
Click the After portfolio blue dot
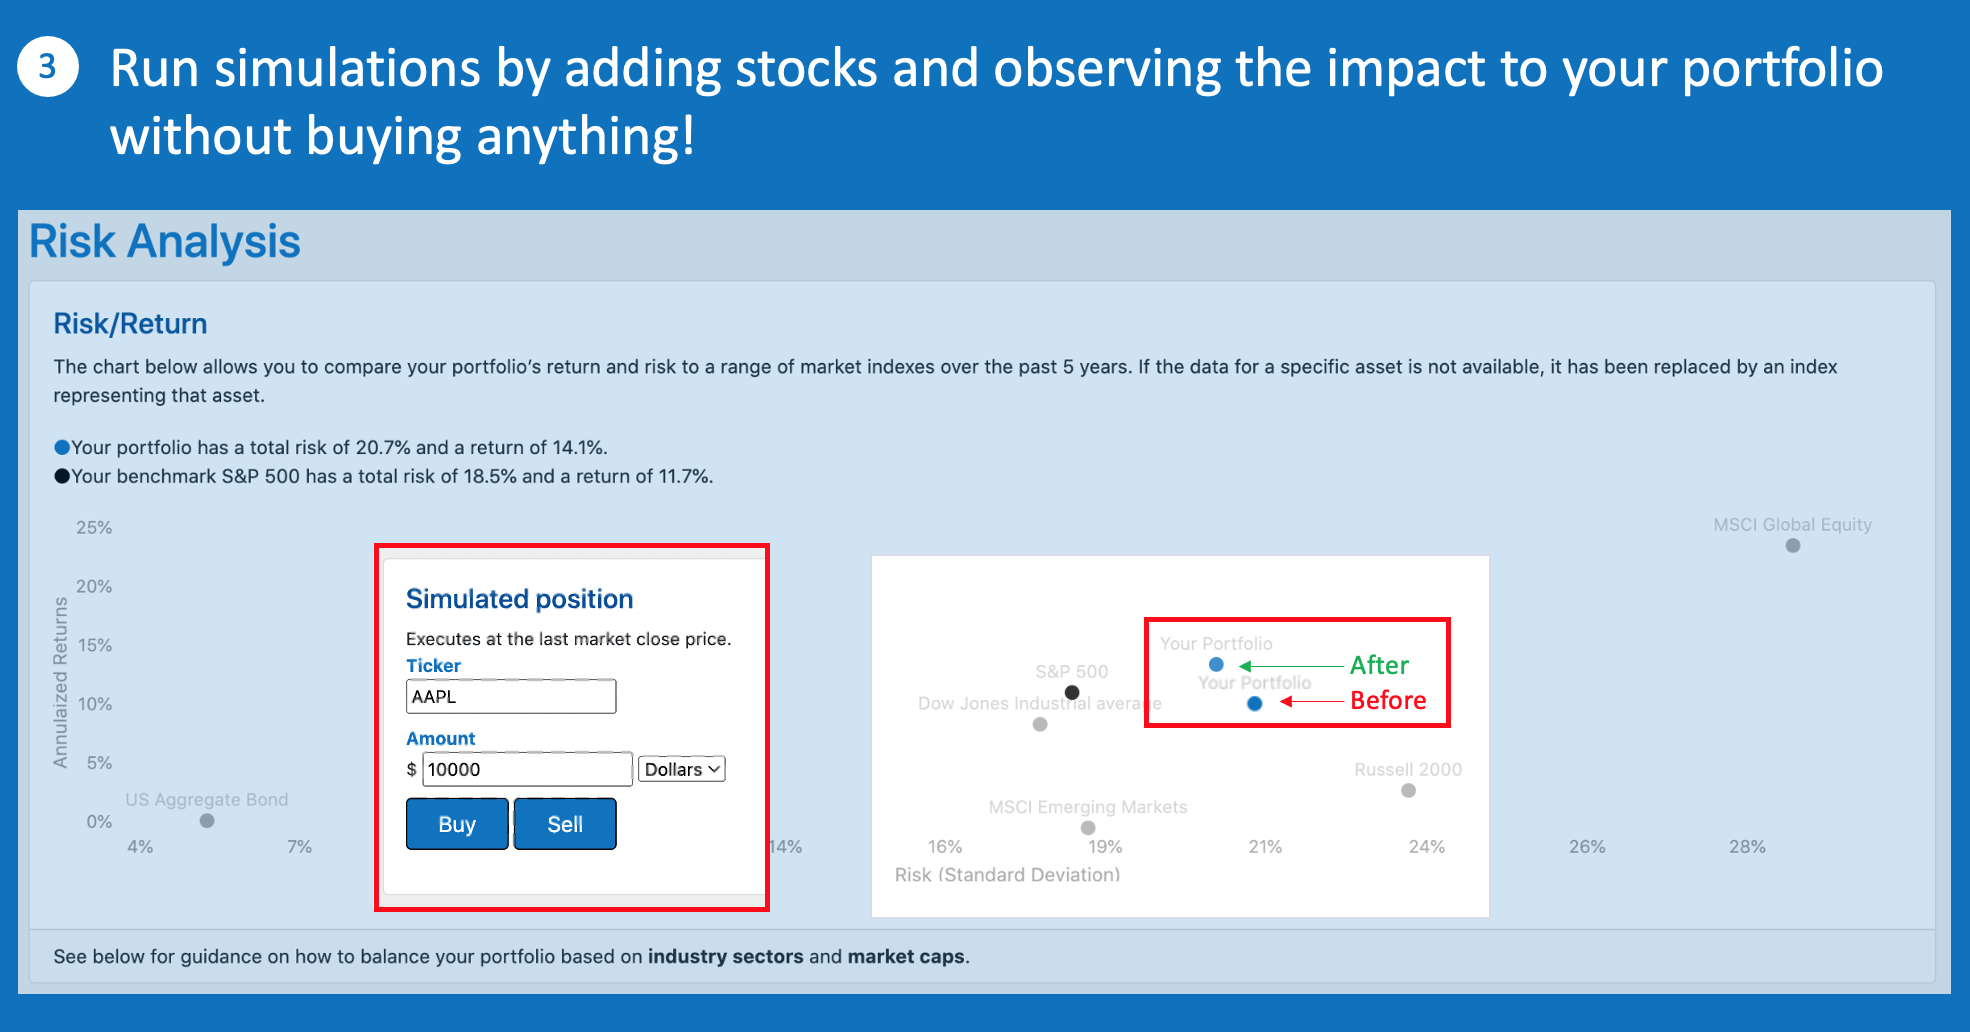[x=1216, y=664]
